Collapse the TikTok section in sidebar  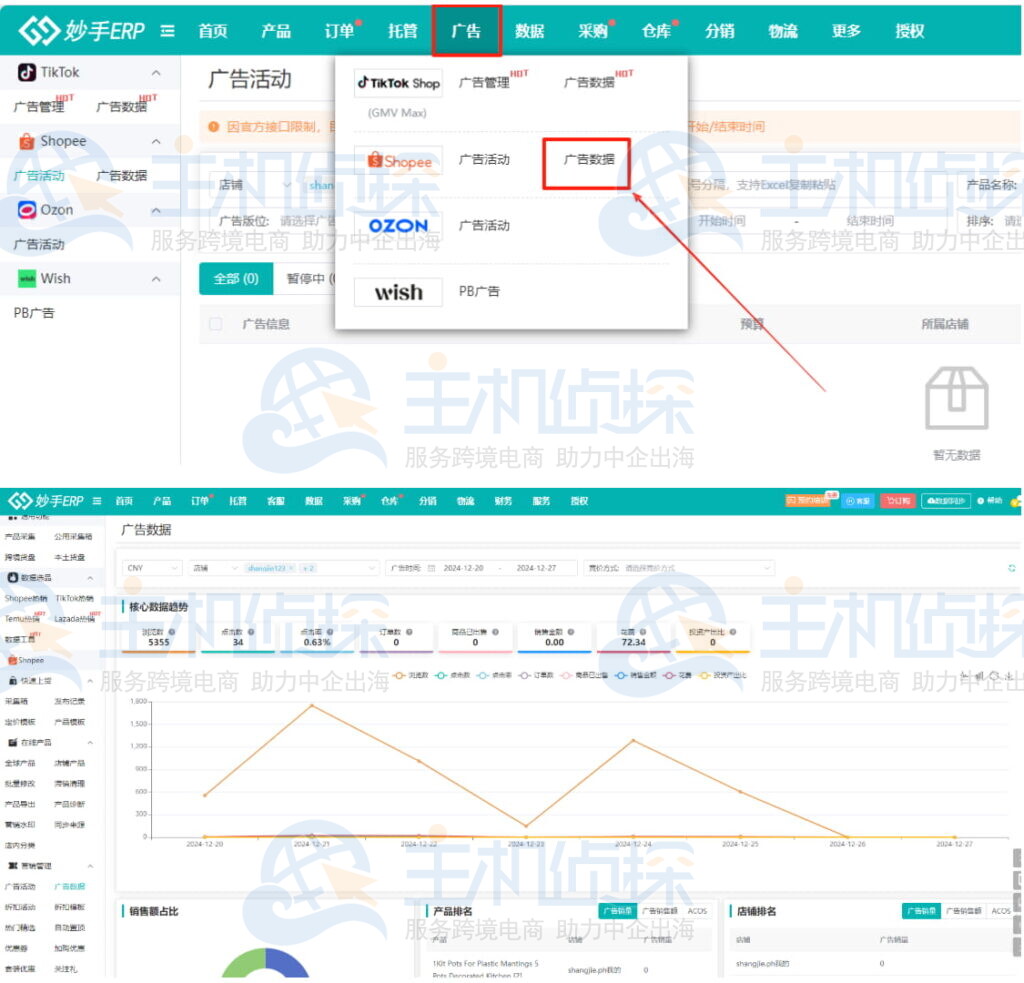click(156, 73)
